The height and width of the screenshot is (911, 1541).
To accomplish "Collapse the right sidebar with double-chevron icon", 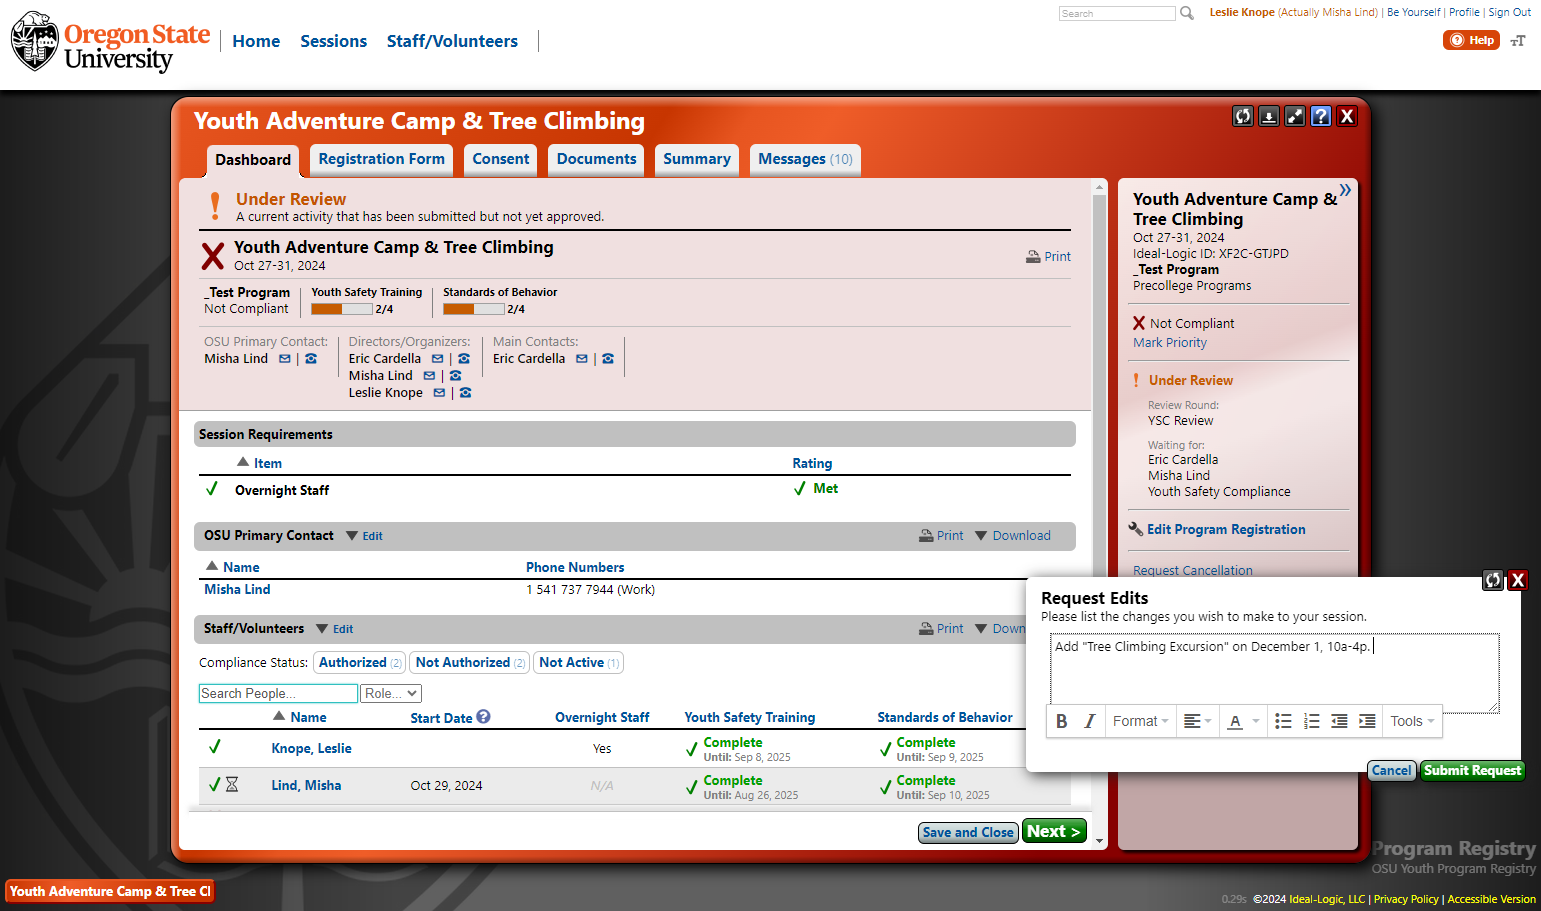I will (1345, 190).
